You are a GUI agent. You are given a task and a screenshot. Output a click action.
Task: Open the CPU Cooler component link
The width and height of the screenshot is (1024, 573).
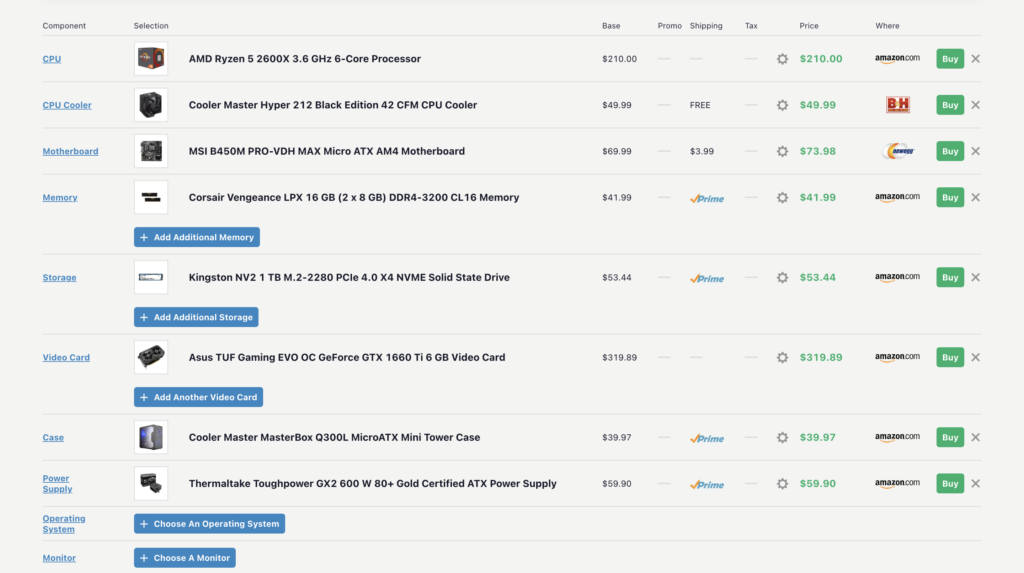tap(67, 105)
